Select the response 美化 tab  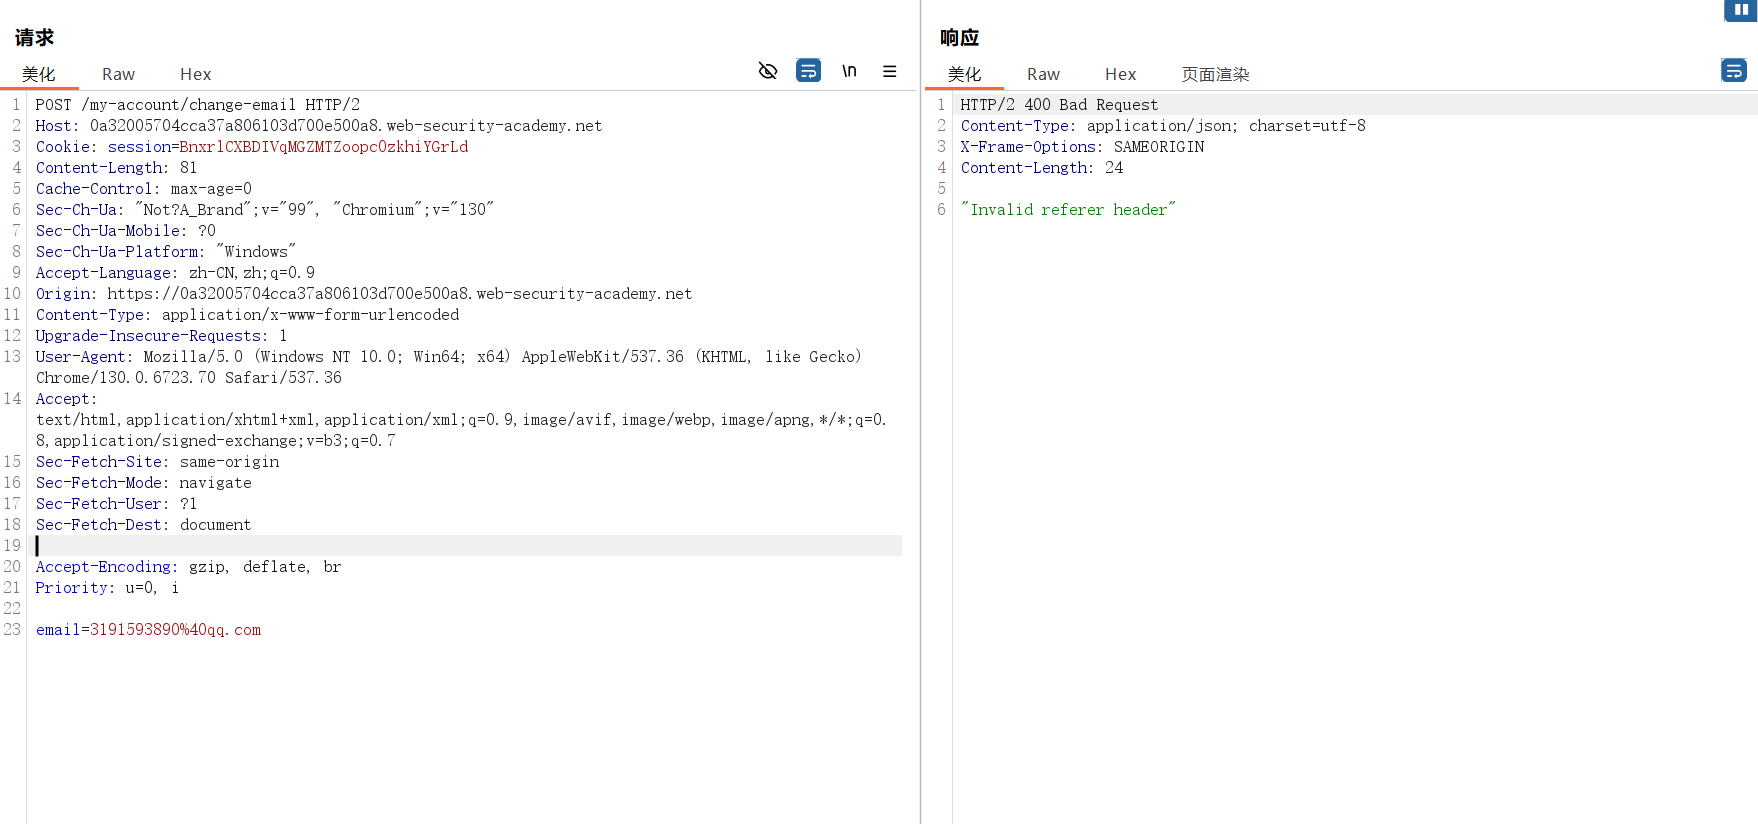coord(964,74)
